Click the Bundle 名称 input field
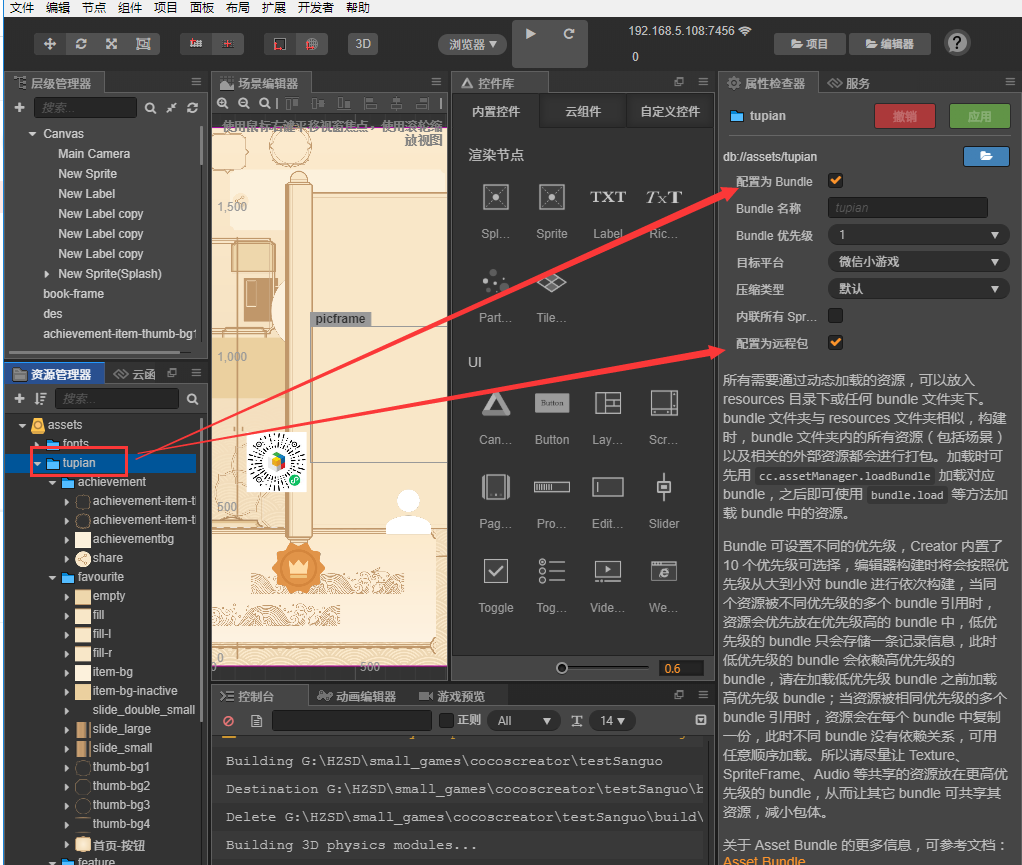The image size is (1022, 865). pos(907,207)
